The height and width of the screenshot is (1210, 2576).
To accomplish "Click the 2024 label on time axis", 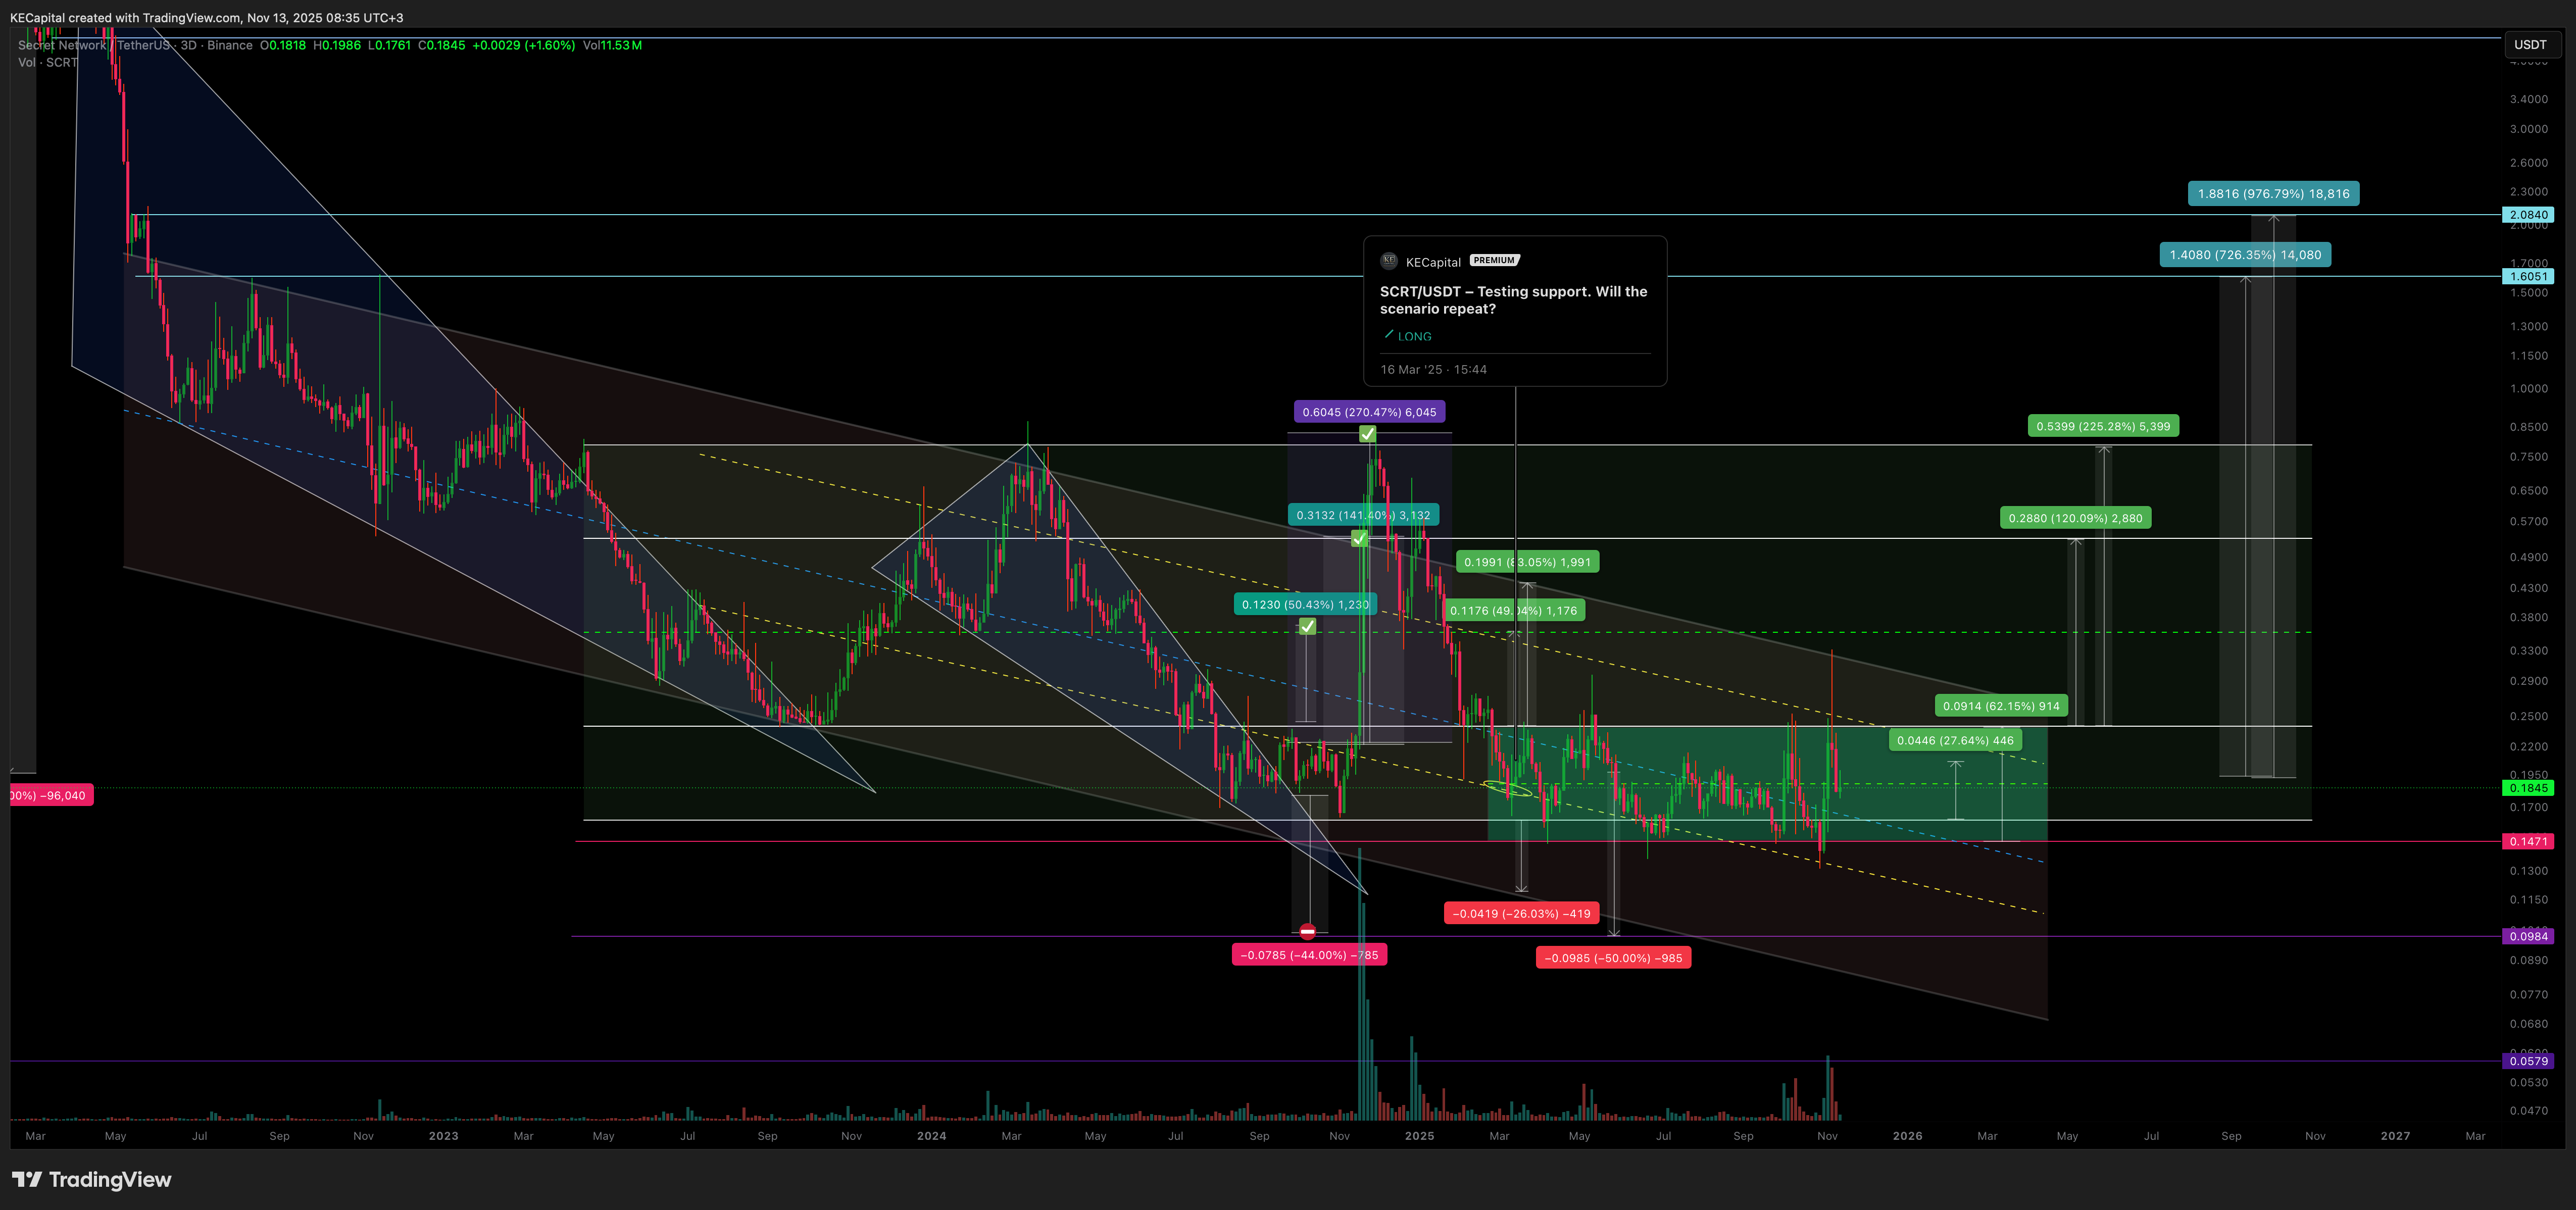I will (x=931, y=1136).
